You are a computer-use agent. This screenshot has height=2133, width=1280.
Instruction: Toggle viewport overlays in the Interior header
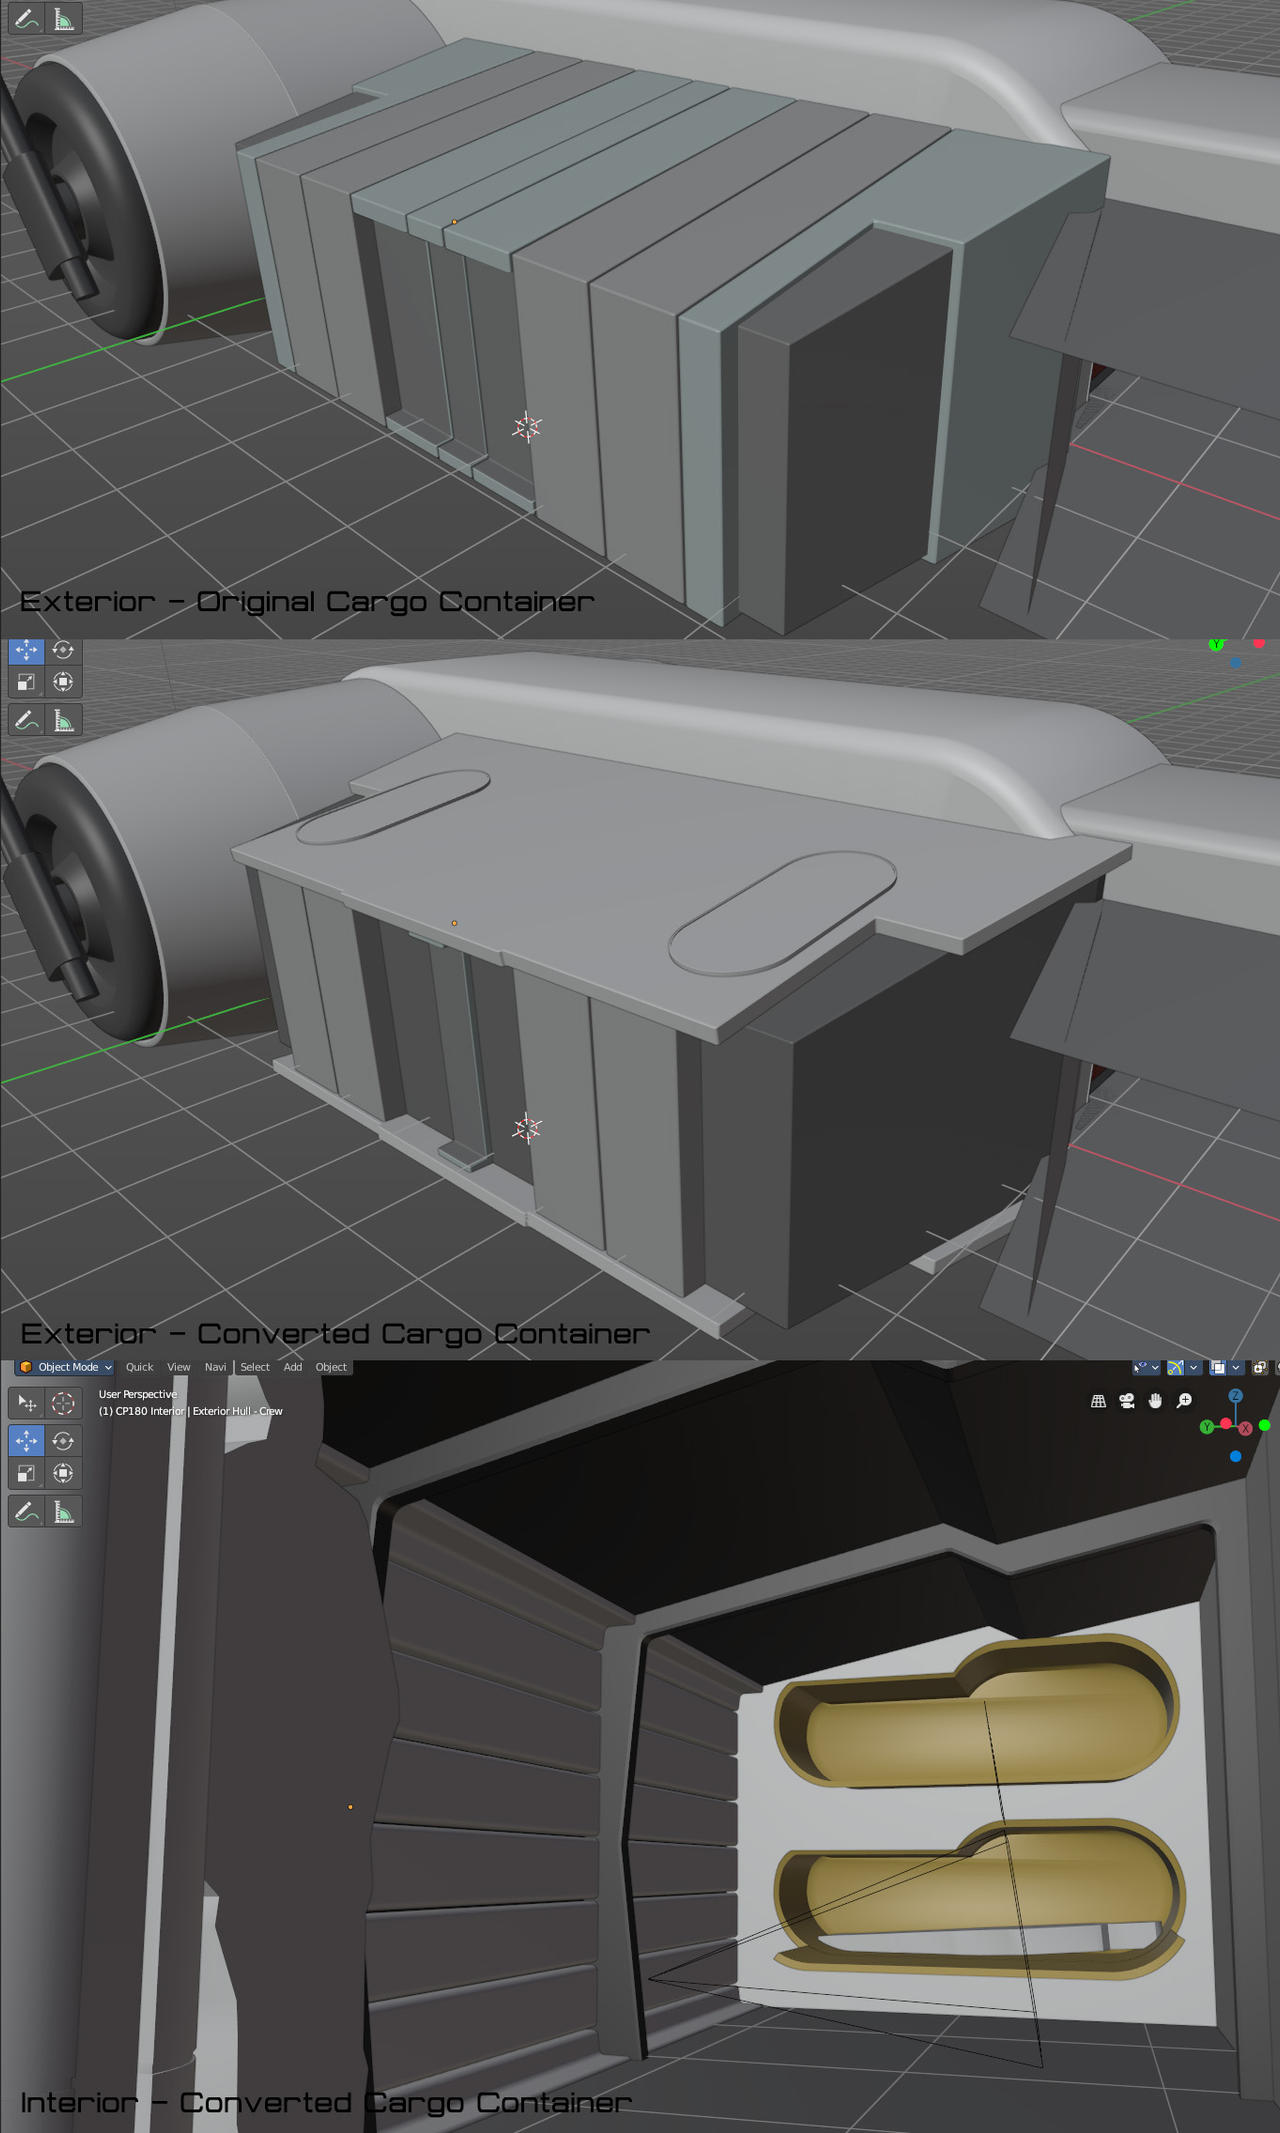coord(1218,1367)
